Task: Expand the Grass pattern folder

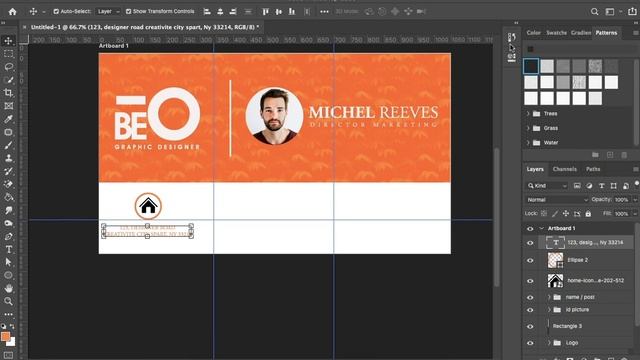Action: pyautogui.click(x=528, y=128)
